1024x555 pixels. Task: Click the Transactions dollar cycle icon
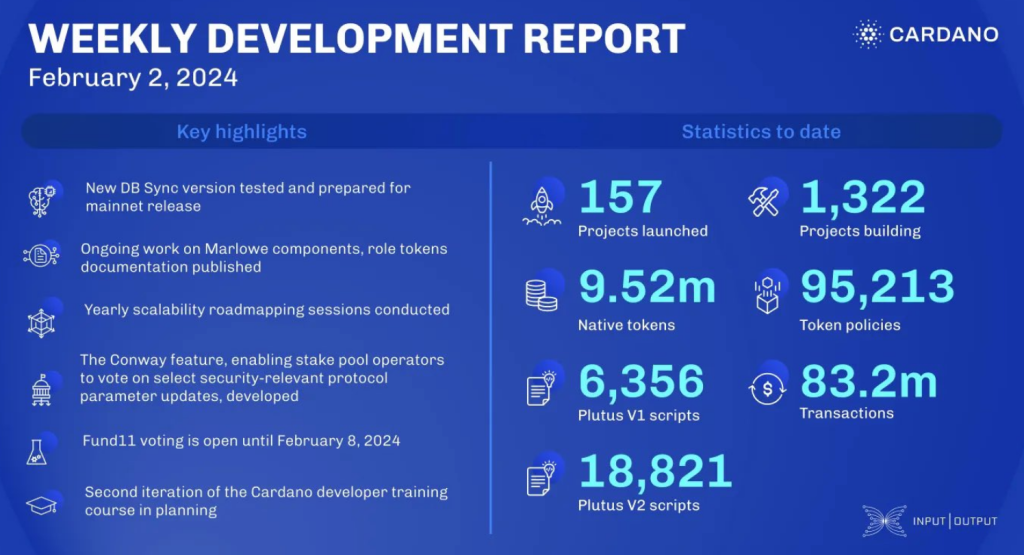(x=767, y=388)
